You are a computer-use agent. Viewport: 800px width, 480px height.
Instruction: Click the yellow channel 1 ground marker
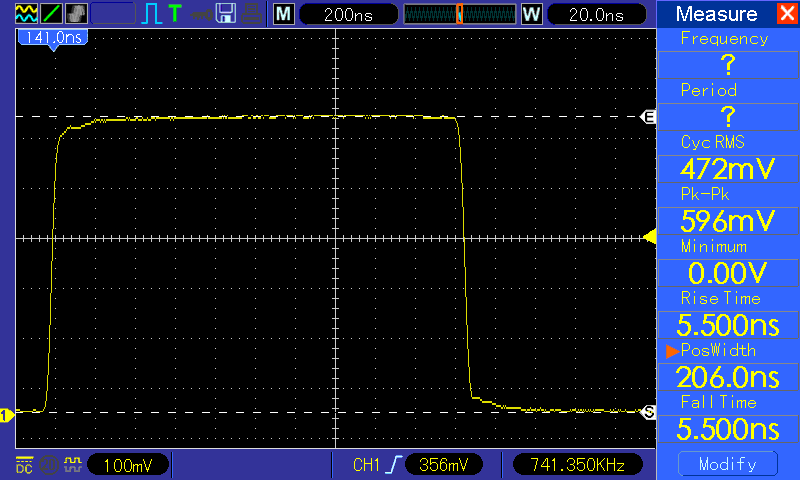click(7, 415)
